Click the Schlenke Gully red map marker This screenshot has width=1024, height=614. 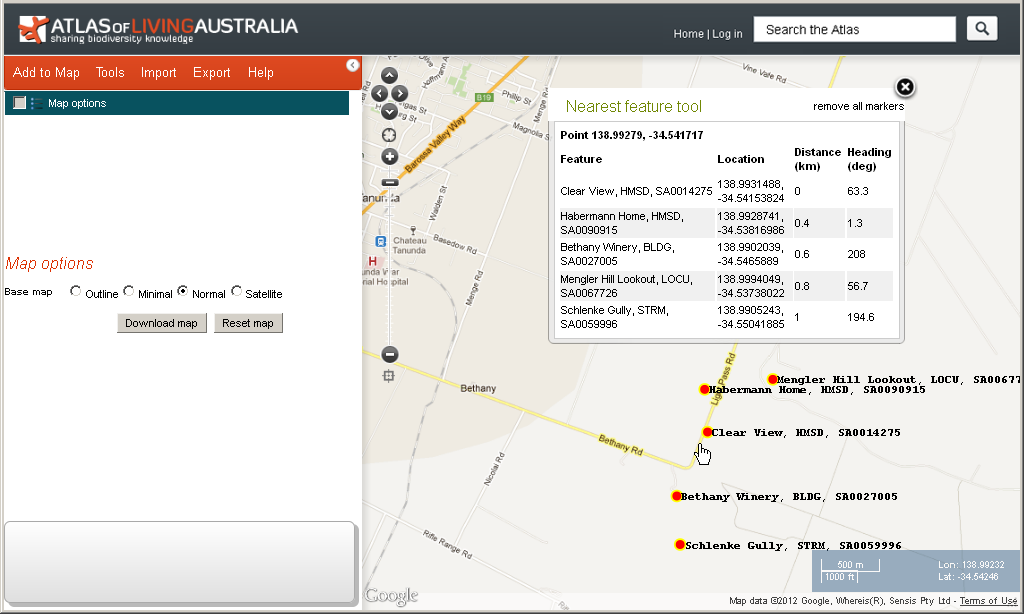pos(680,545)
